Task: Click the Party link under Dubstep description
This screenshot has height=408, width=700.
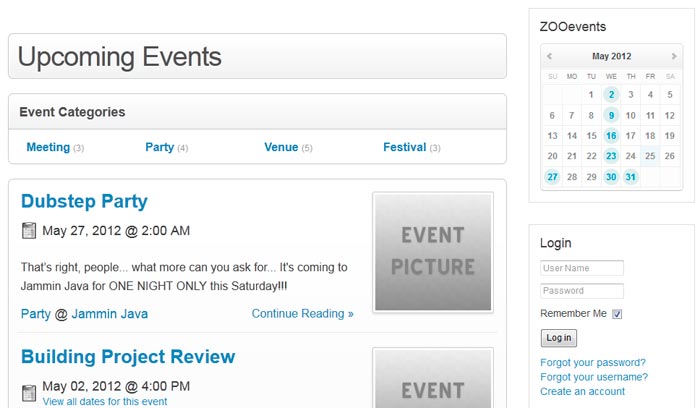Action: pyautogui.click(x=36, y=314)
